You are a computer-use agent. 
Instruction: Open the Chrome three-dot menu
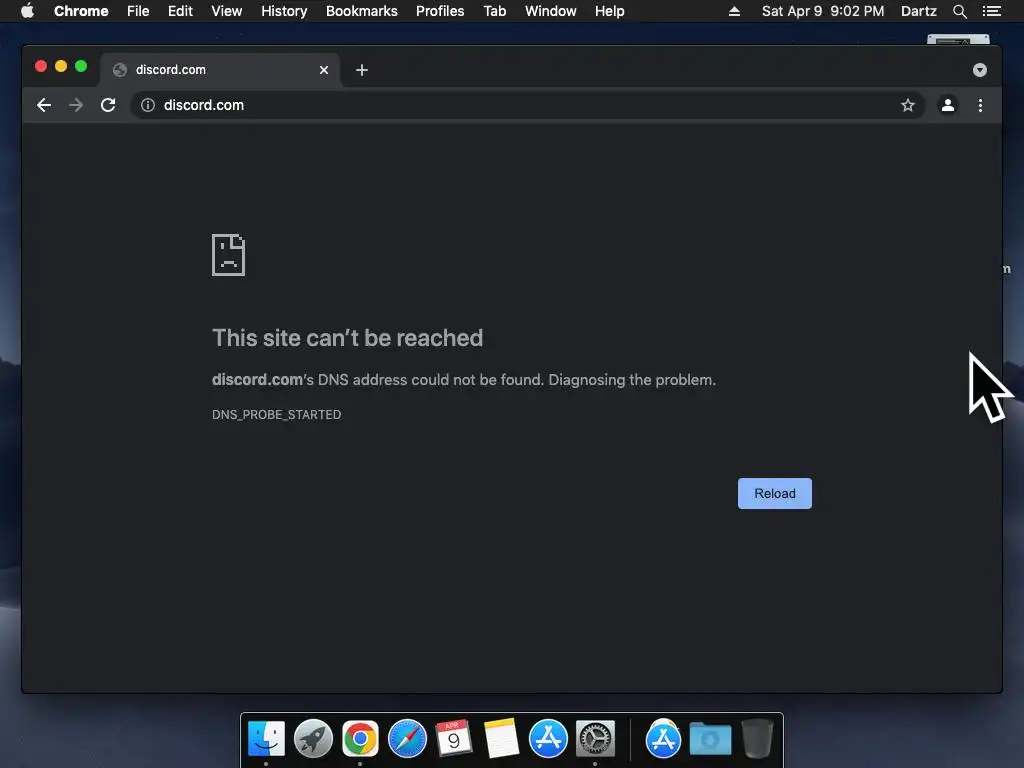point(980,105)
